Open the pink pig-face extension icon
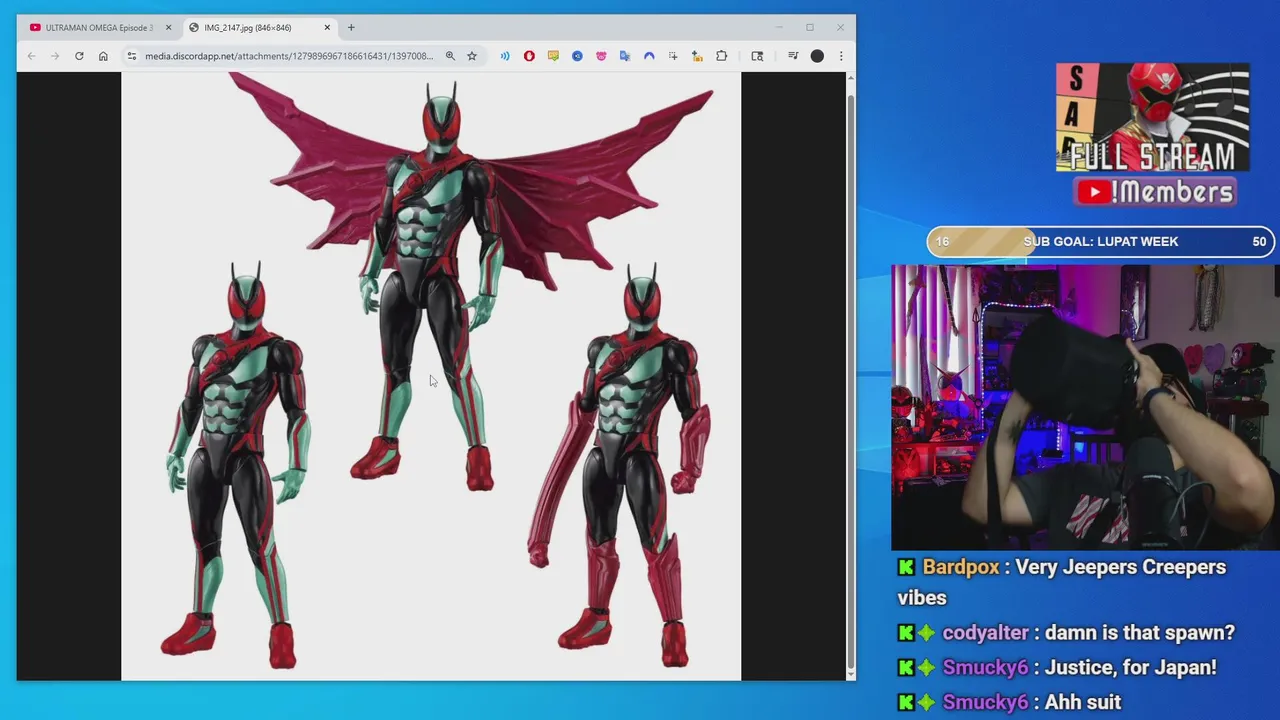Viewport: 1280px width, 720px height. coord(601,56)
